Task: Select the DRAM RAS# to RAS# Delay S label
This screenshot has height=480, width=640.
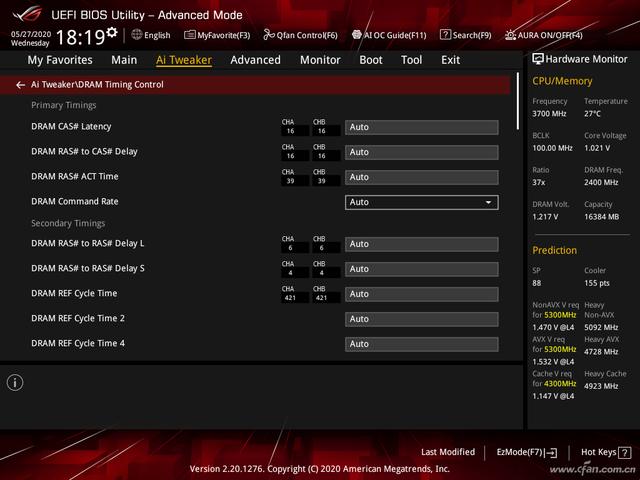Action: point(87,268)
